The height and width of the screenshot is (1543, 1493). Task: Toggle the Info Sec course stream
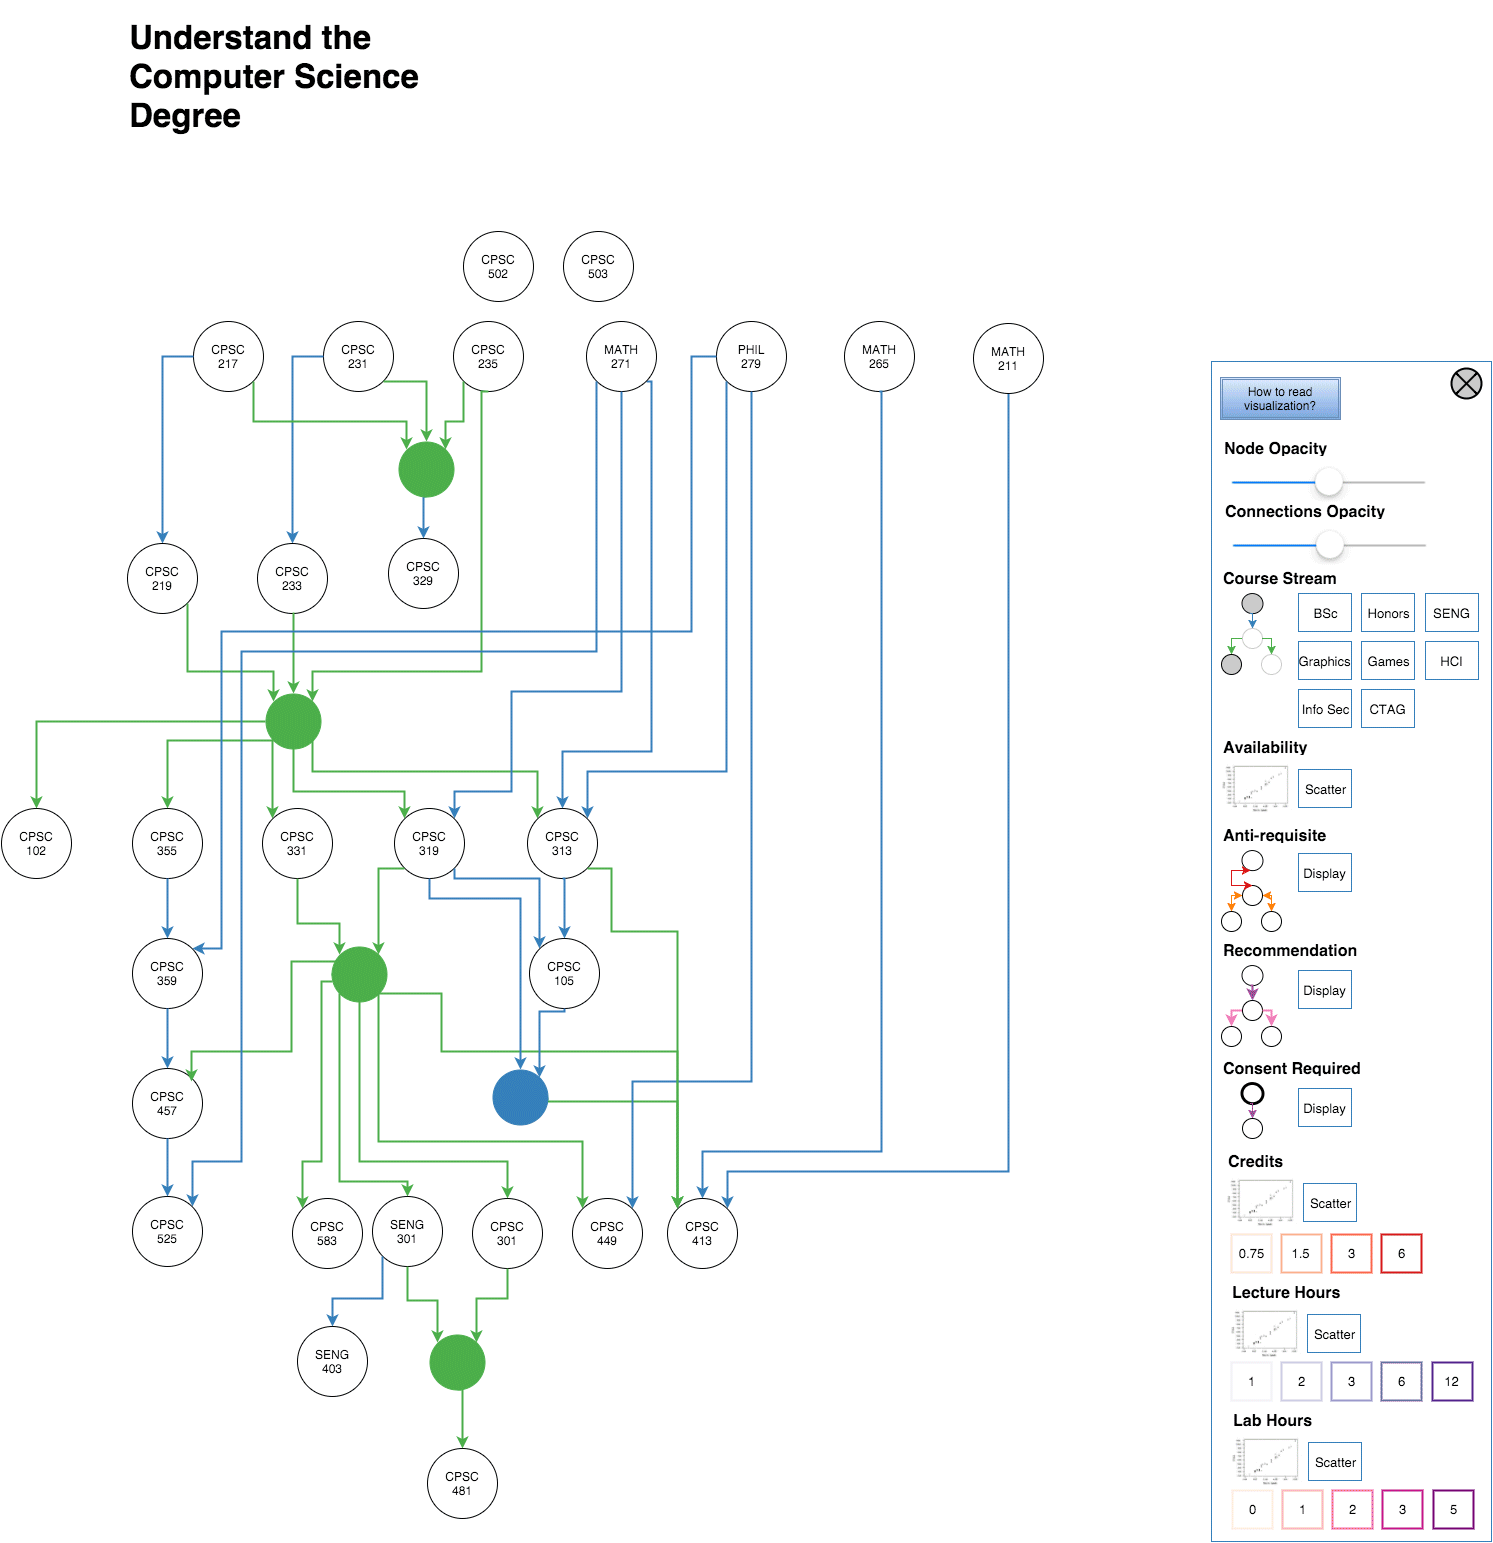(1325, 709)
